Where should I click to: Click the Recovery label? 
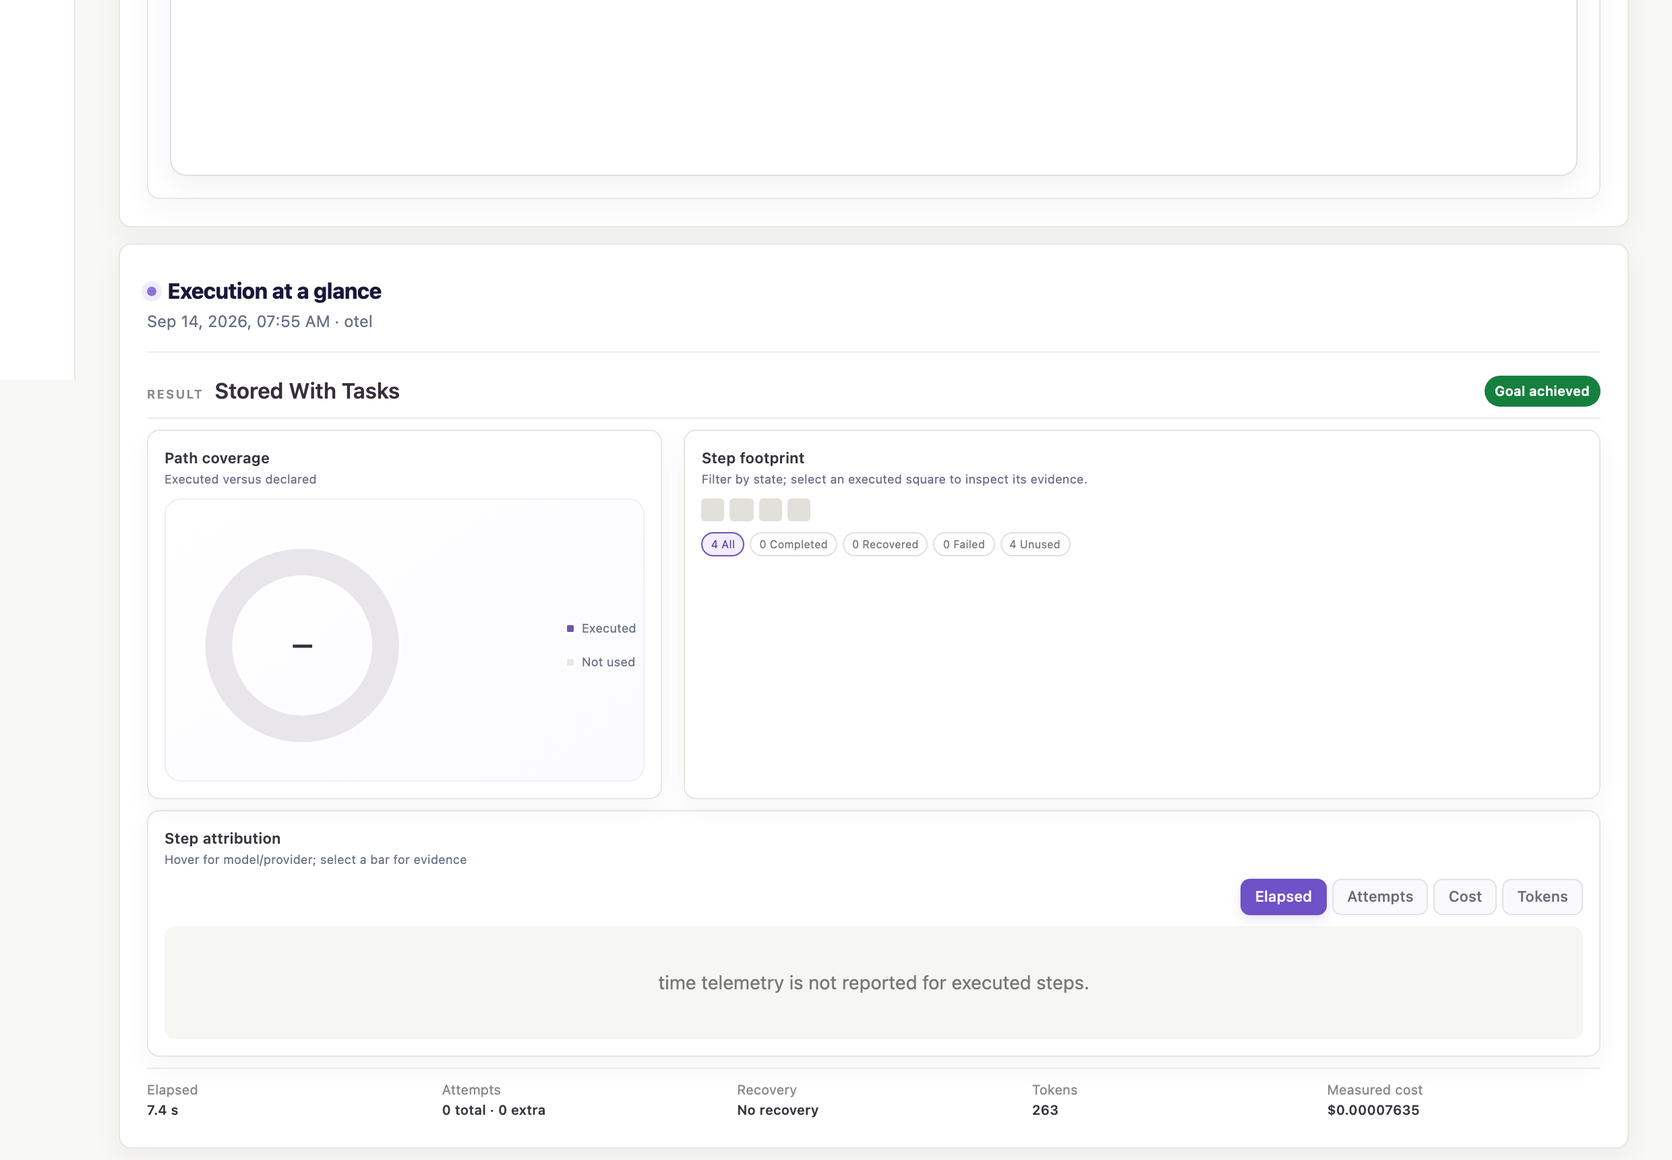coord(767,1090)
